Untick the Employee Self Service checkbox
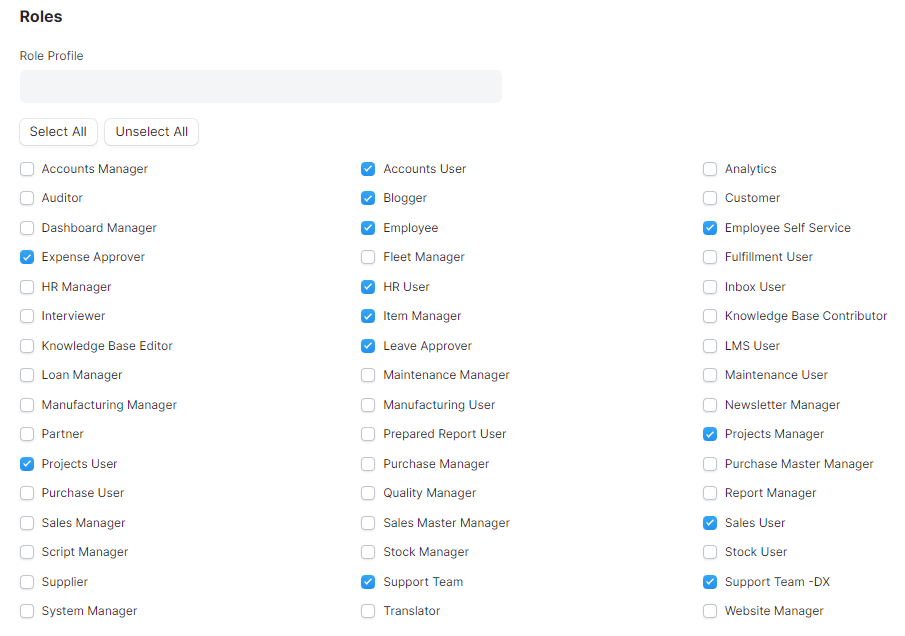The height and width of the screenshot is (636, 905). pos(710,228)
